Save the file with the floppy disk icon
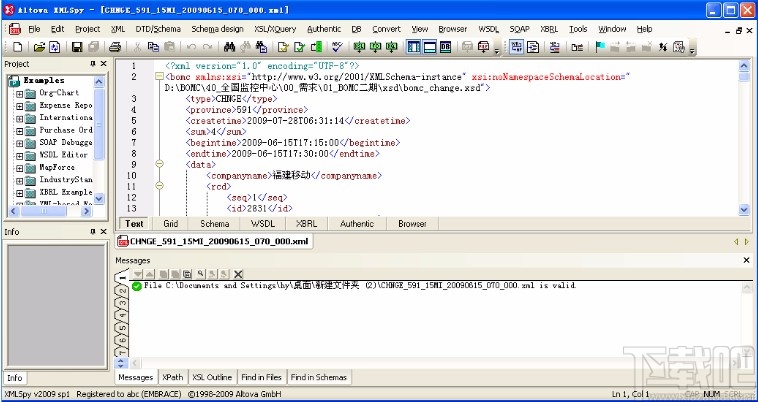 (77, 47)
